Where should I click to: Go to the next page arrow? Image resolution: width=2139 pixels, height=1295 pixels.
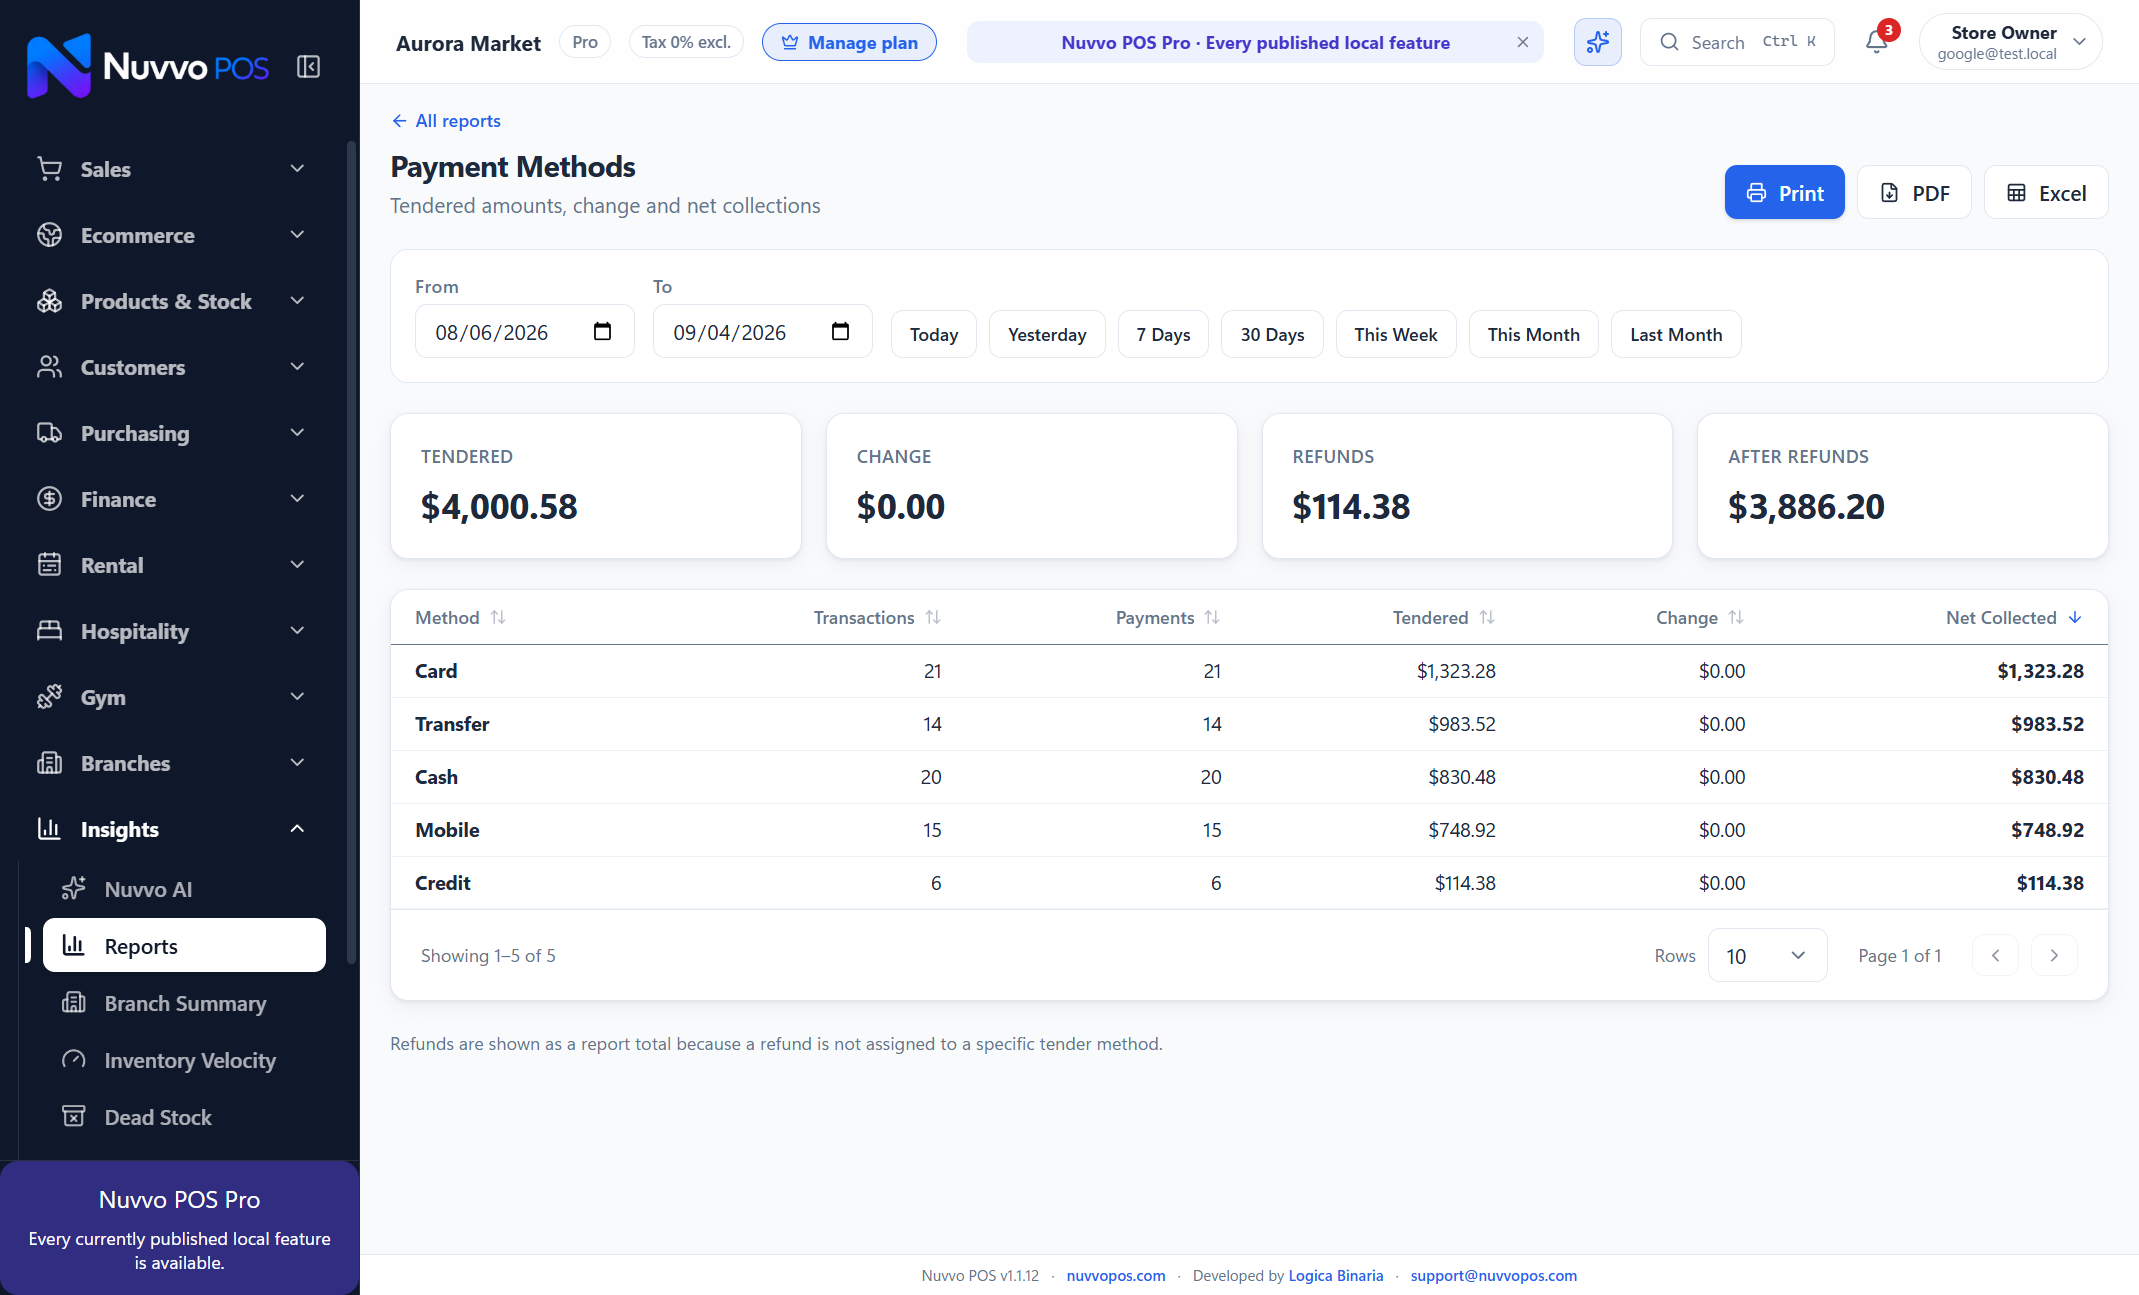point(2054,956)
